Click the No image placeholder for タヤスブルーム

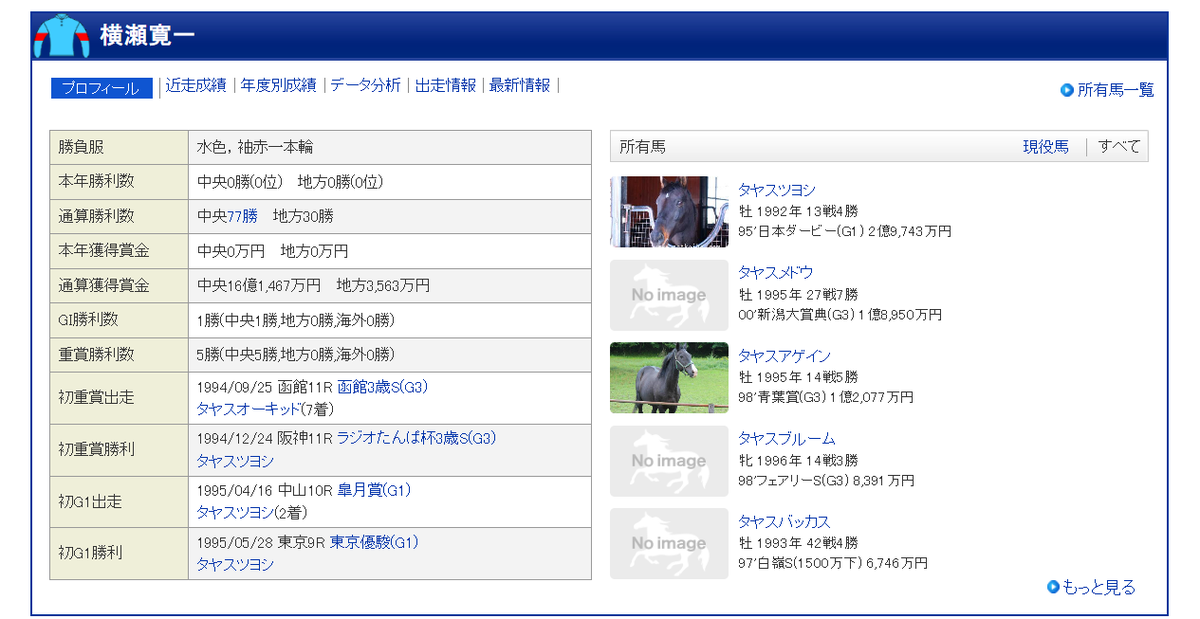tap(668, 460)
